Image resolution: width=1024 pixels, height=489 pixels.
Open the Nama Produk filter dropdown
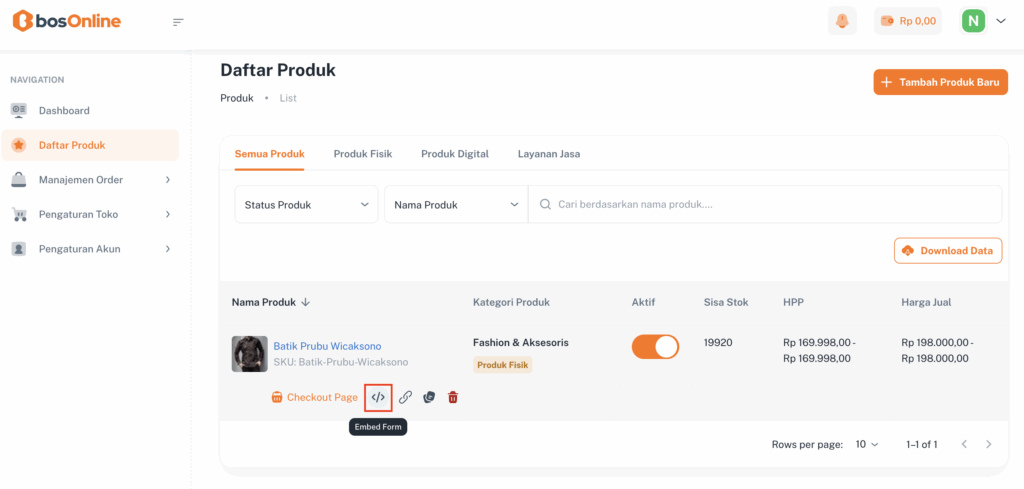(456, 204)
